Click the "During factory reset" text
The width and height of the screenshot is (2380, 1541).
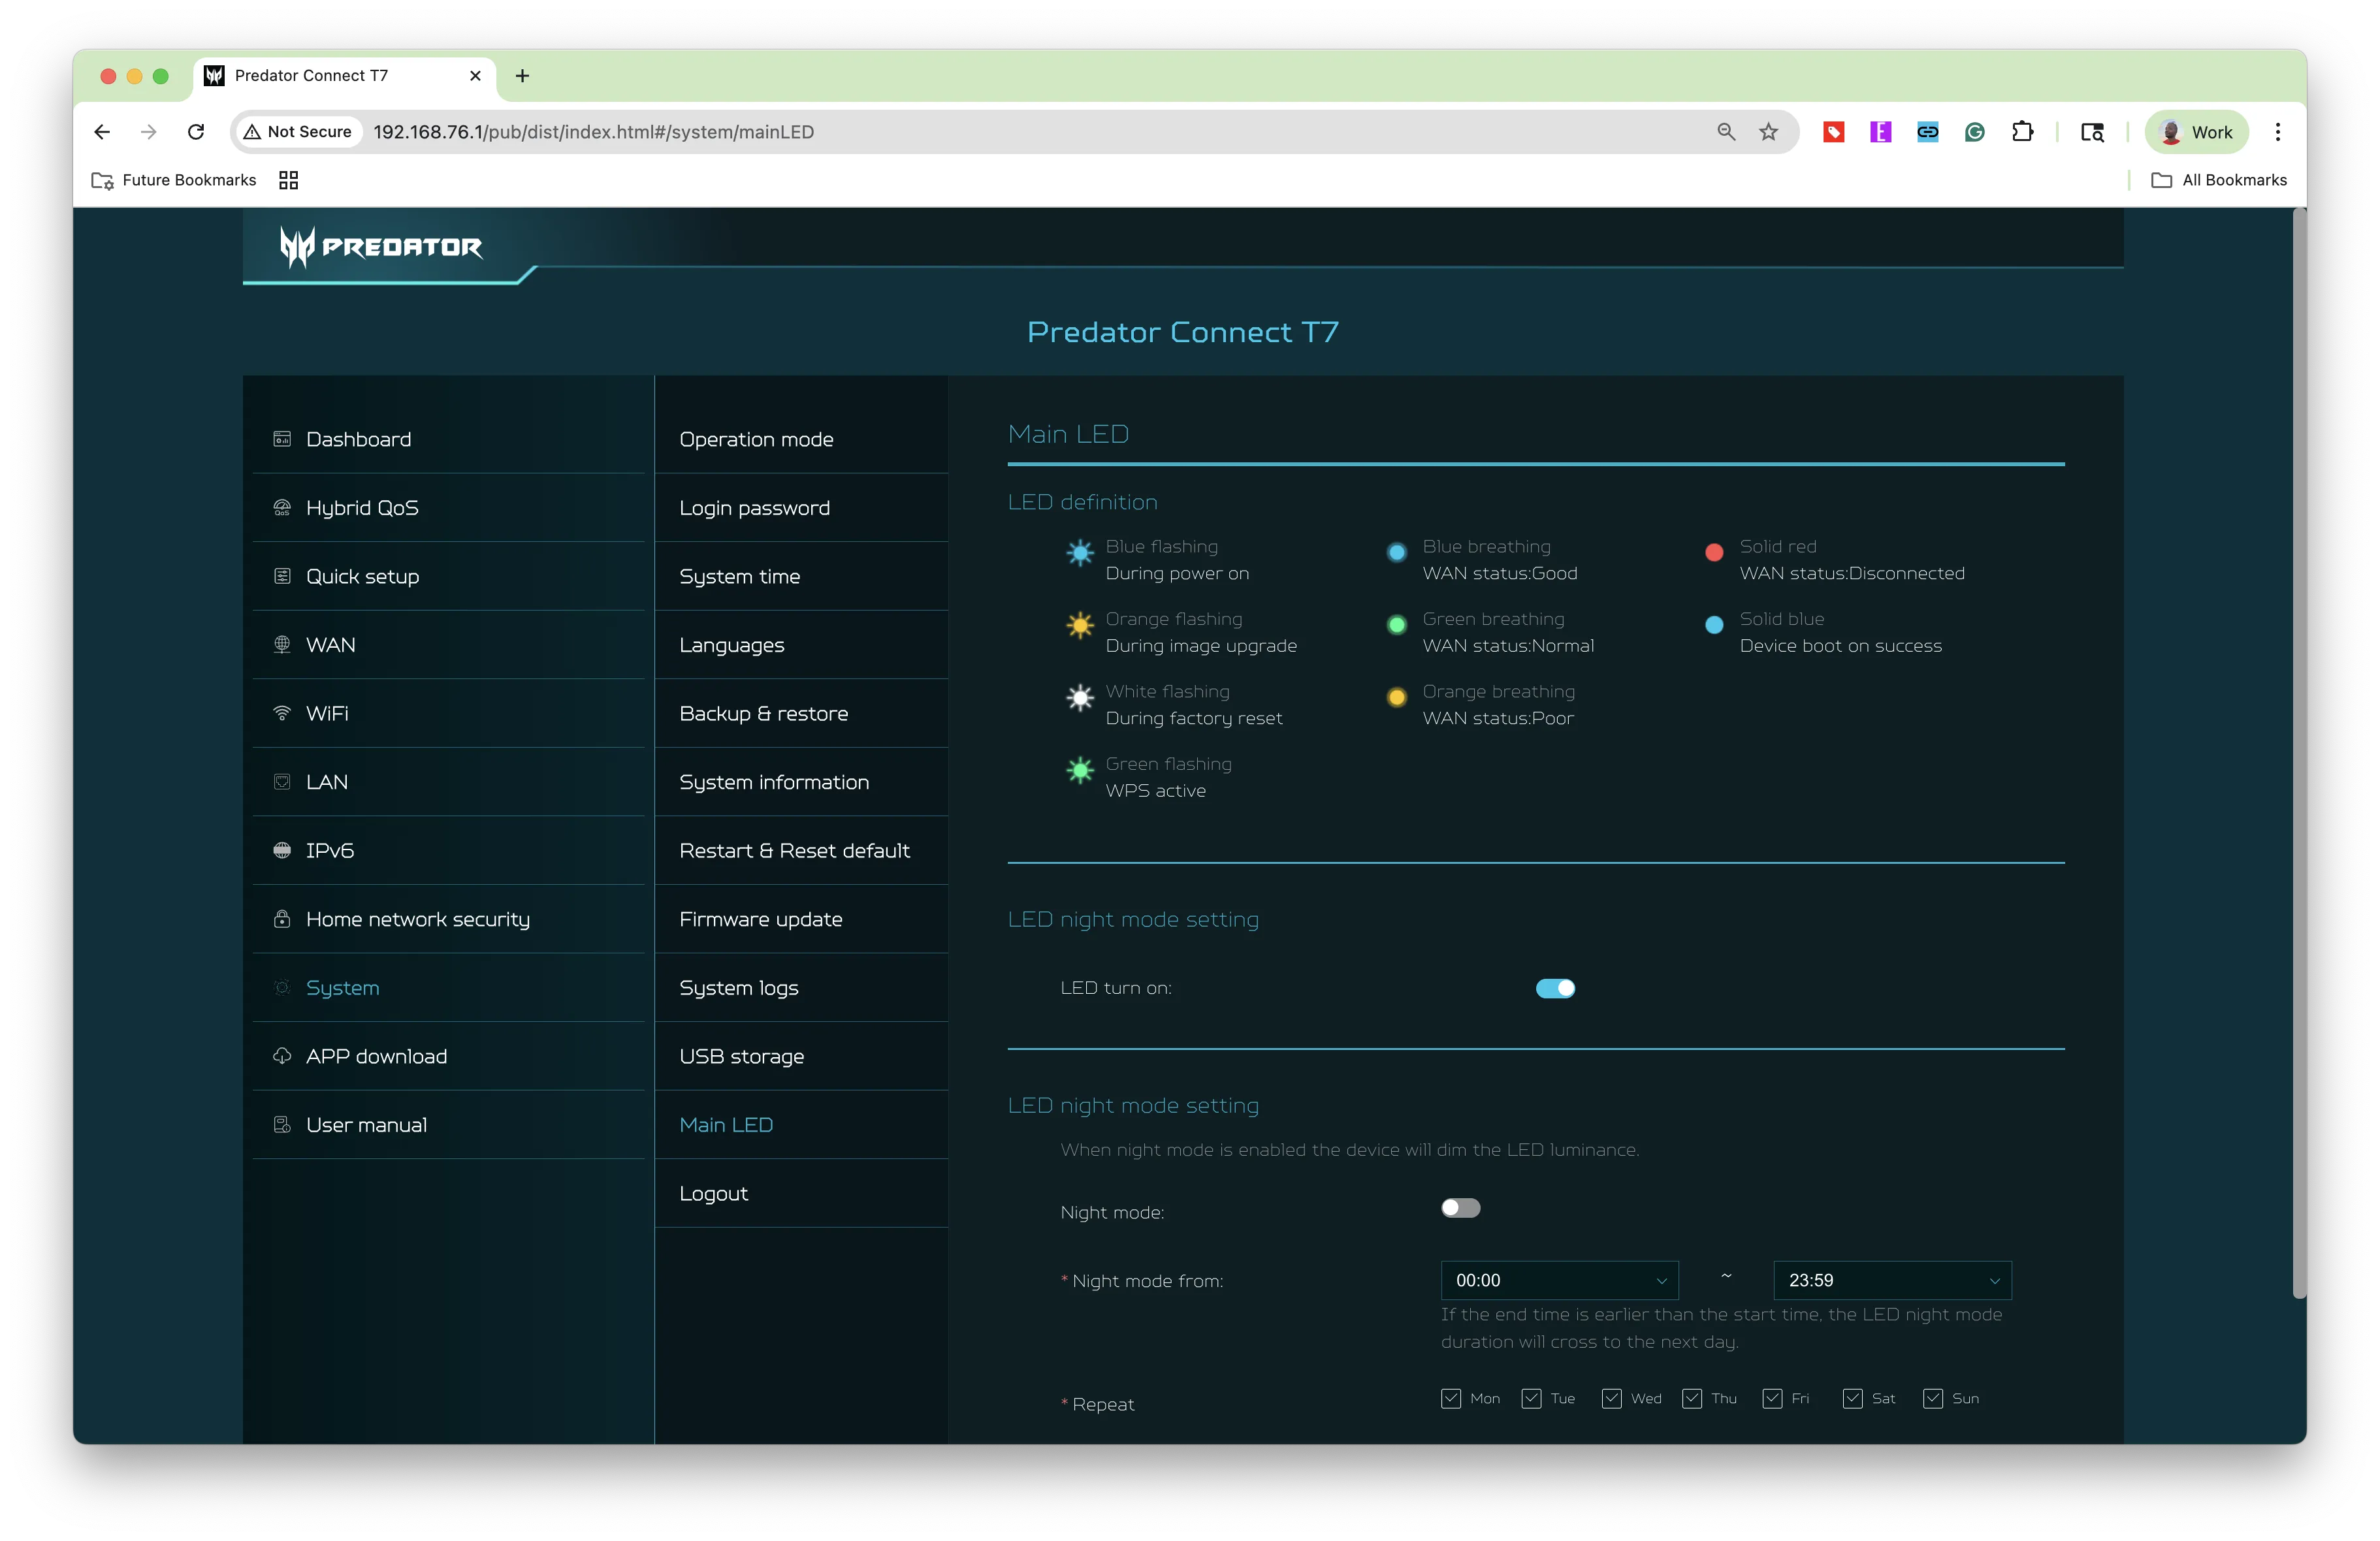(x=1194, y=718)
